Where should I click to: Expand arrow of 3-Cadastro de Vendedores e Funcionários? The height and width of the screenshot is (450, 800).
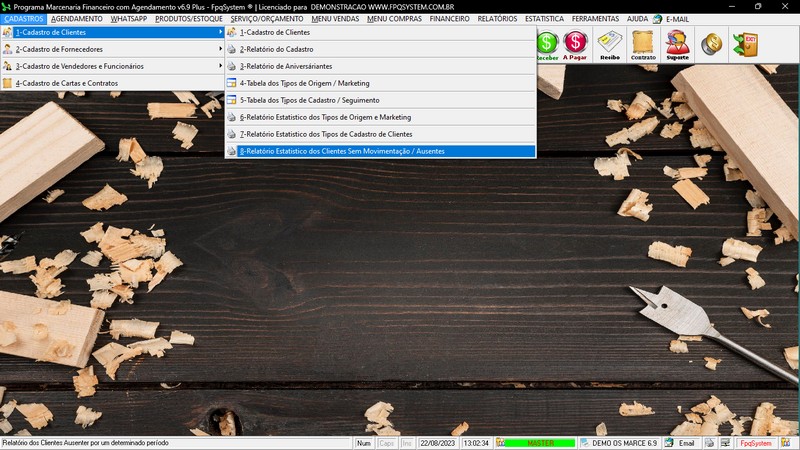click(220, 66)
